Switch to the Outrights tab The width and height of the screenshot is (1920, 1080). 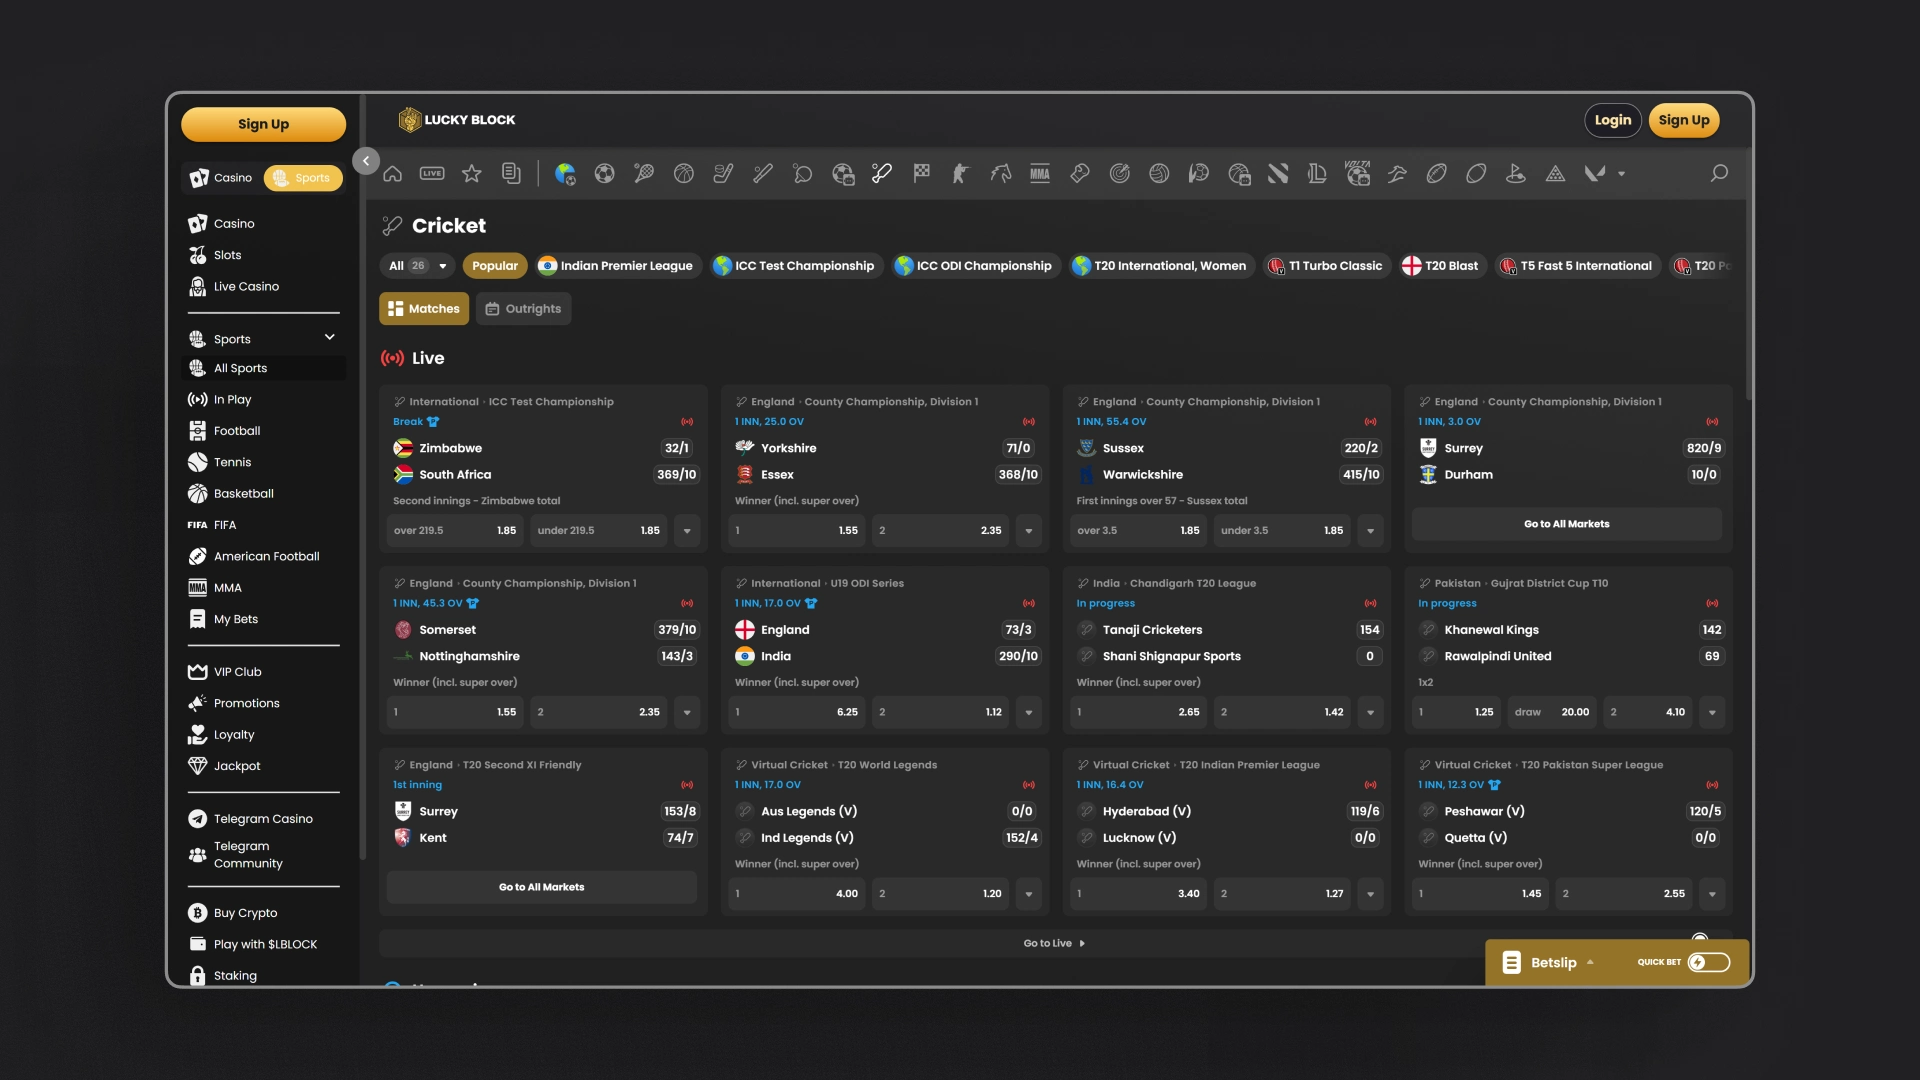[x=523, y=309]
